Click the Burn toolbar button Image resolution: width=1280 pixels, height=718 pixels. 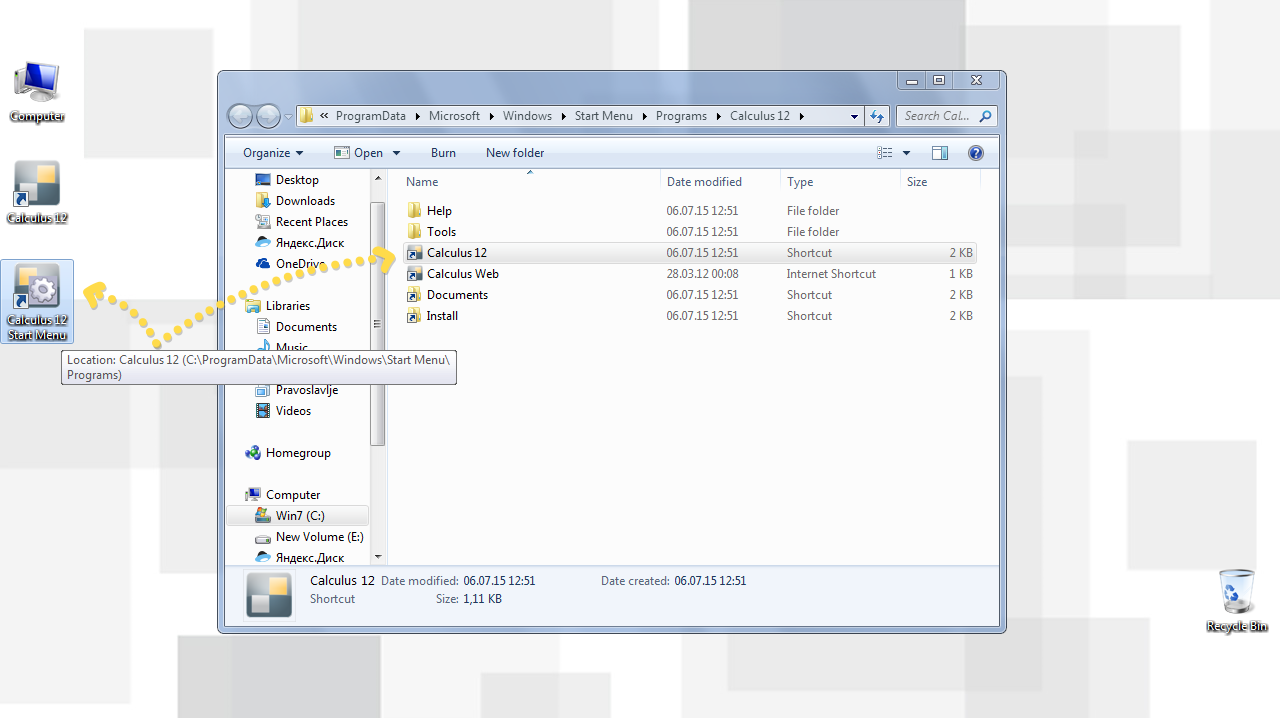tap(443, 153)
